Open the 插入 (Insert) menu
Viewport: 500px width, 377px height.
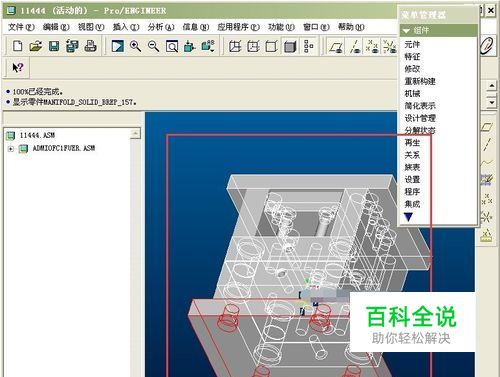(x=126, y=27)
